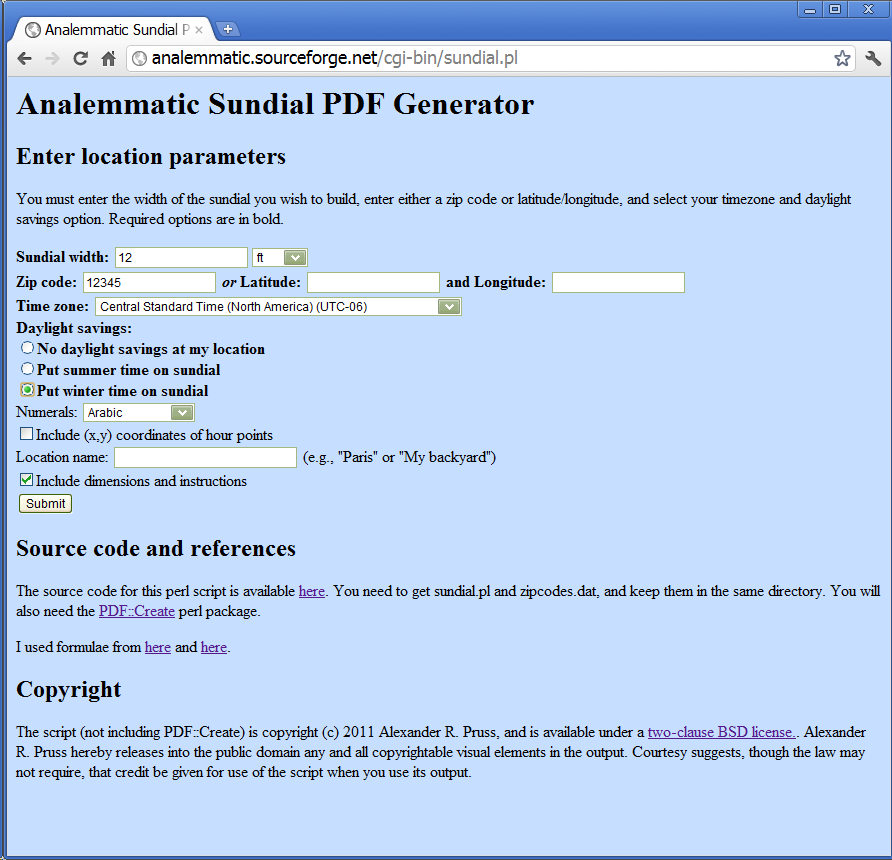Open the source code 'here' link
892x860 pixels.
click(312, 591)
